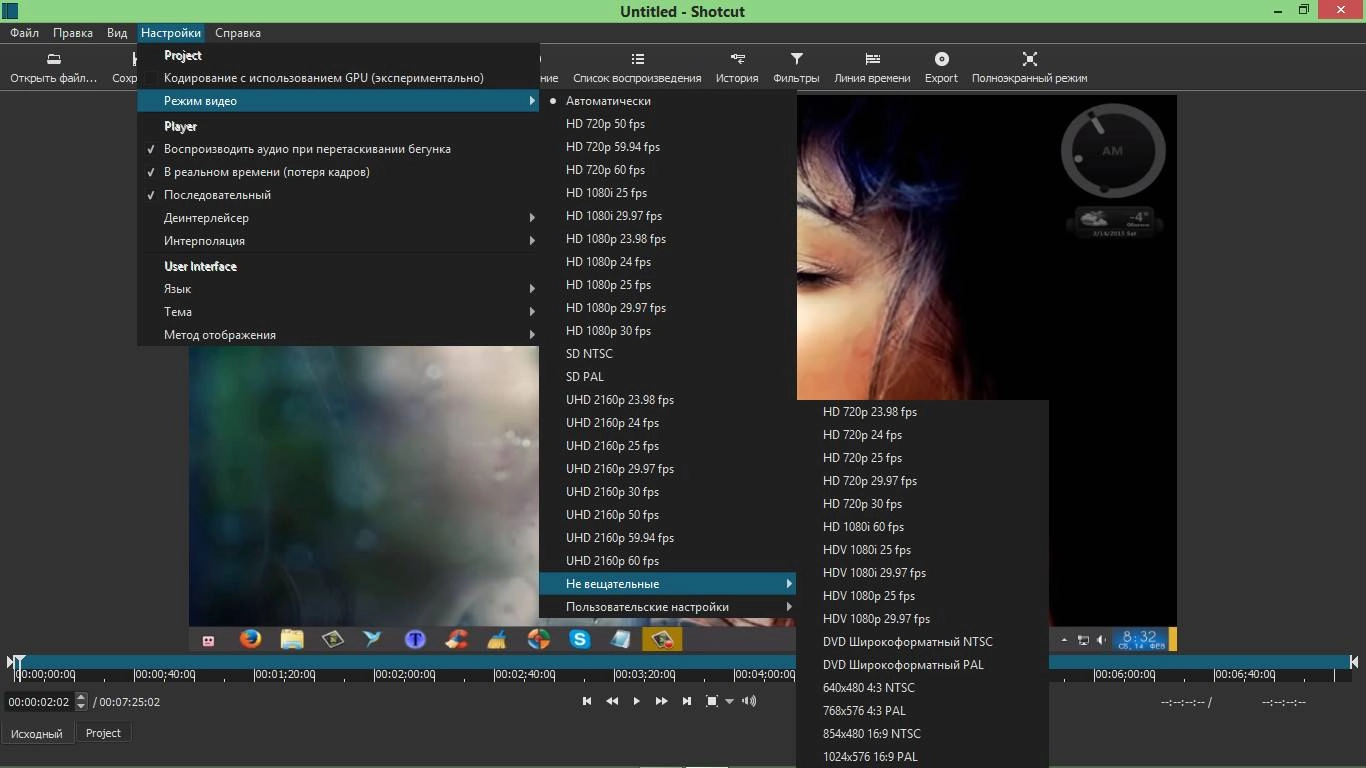Start playback with the play button
This screenshot has width=1366, height=768.
point(636,701)
